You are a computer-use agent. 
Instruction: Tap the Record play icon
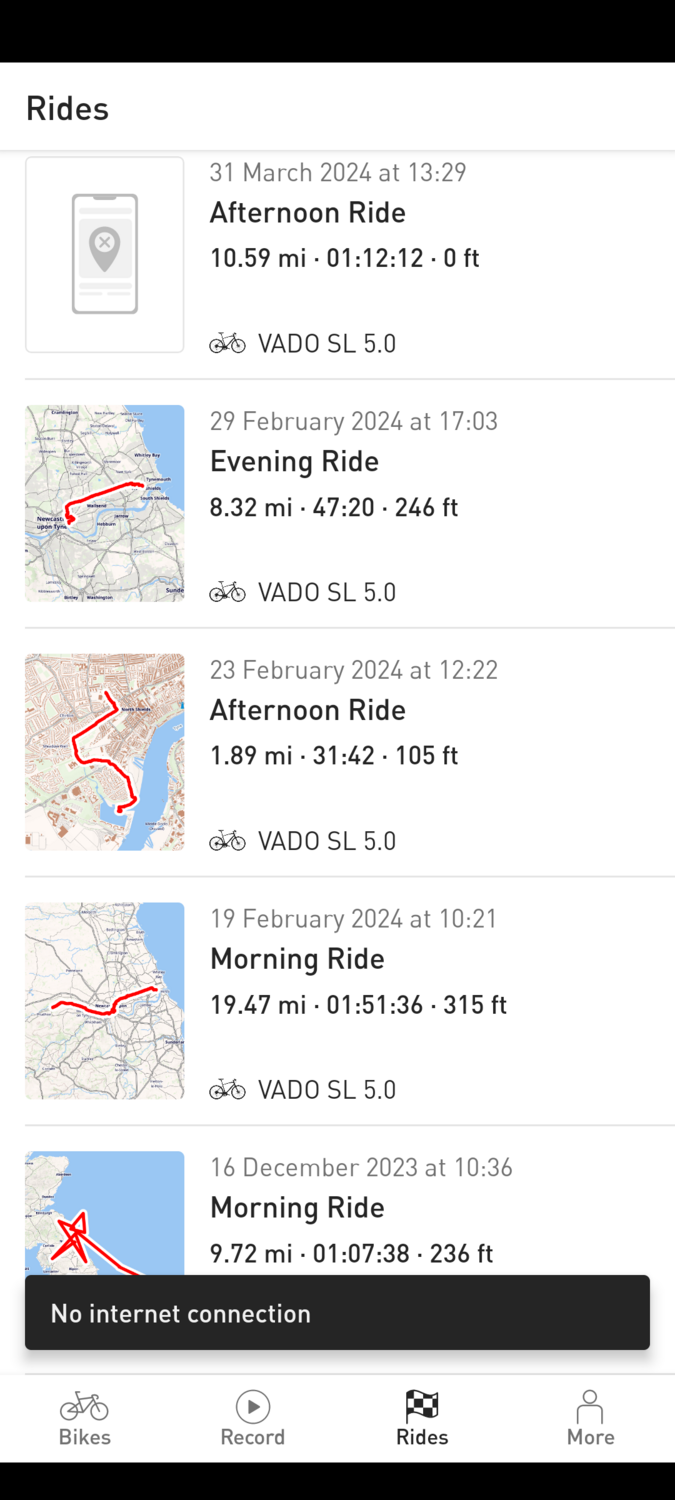[253, 1406]
